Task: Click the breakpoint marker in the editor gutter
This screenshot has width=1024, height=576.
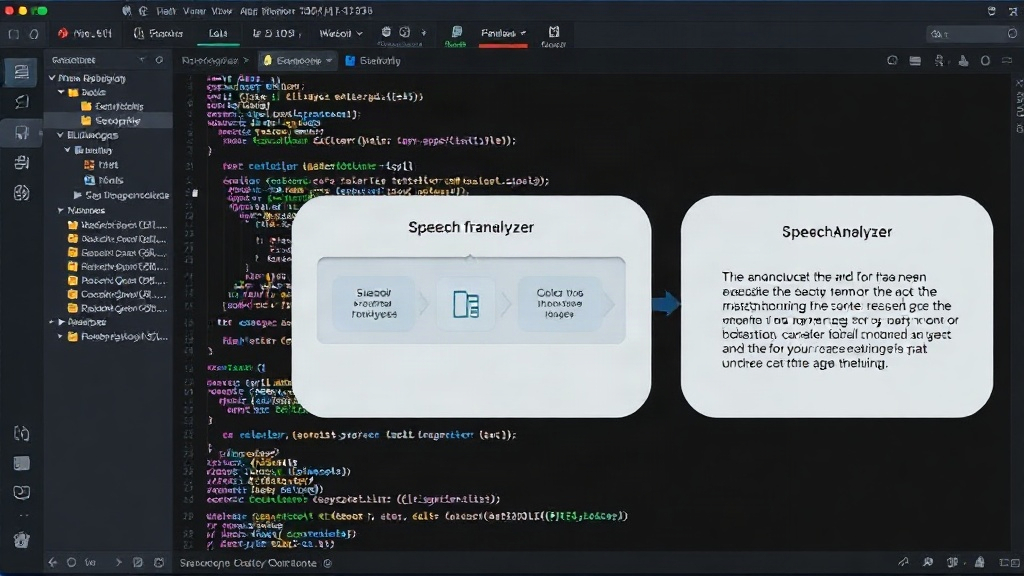Action: [x=195, y=193]
